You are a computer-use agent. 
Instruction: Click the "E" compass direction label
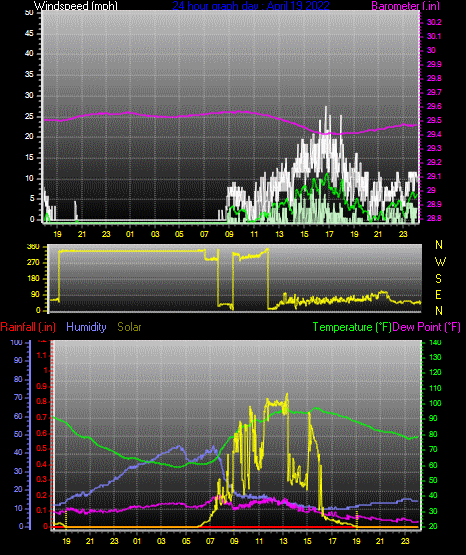(x=438, y=295)
